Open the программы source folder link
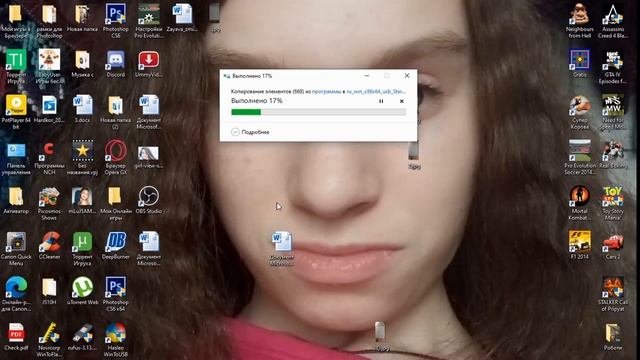 pos(326,91)
